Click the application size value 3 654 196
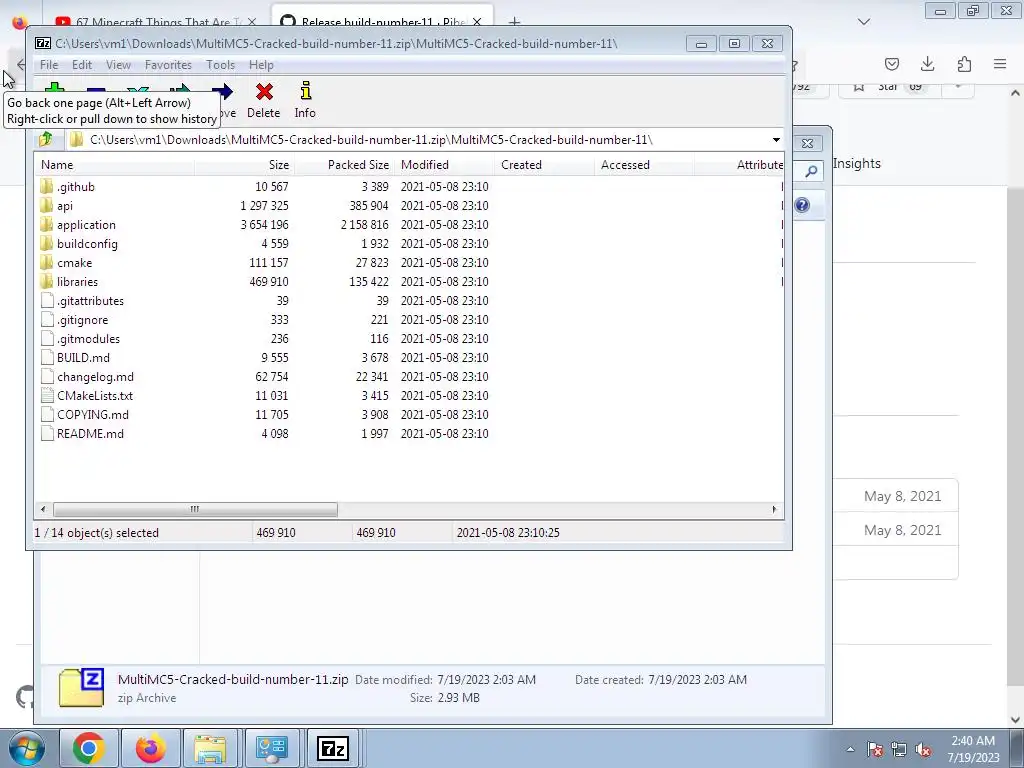 pos(264,225)
